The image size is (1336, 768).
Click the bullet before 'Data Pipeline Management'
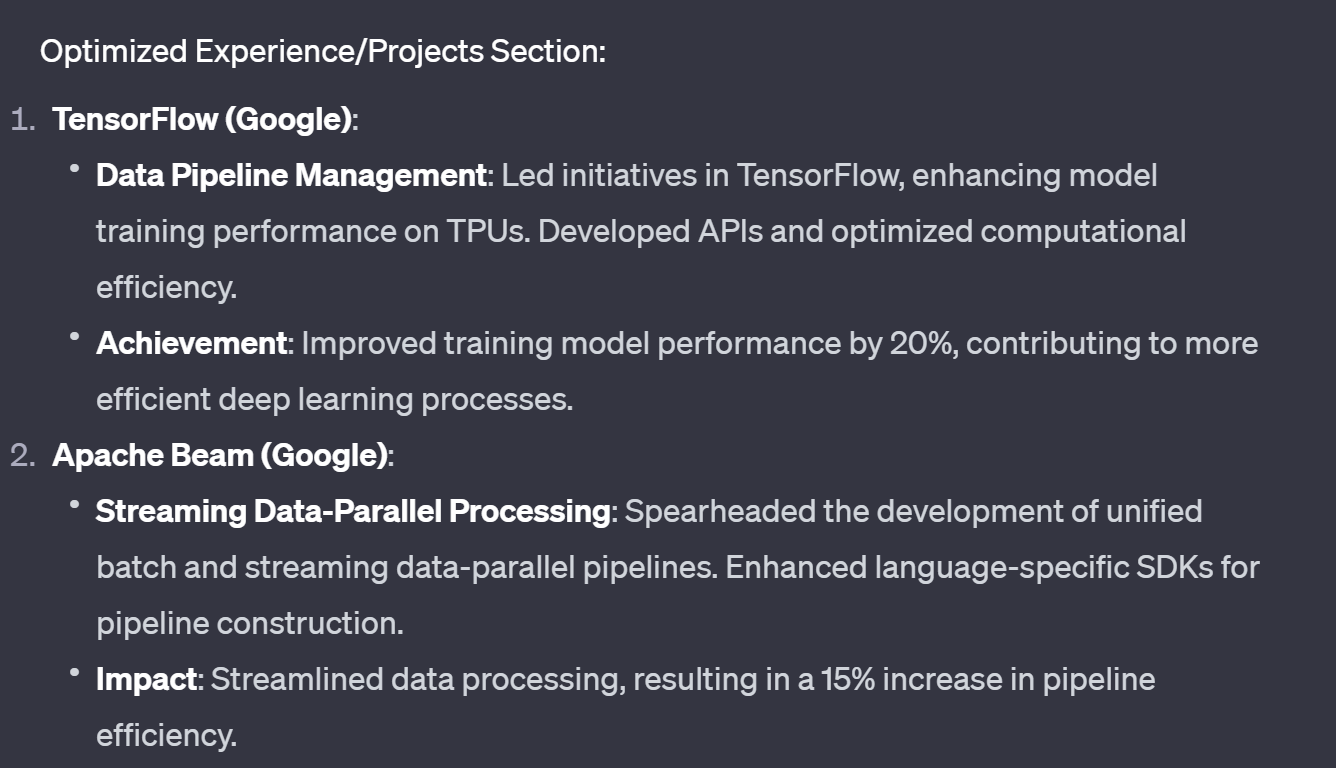[75, 172]
